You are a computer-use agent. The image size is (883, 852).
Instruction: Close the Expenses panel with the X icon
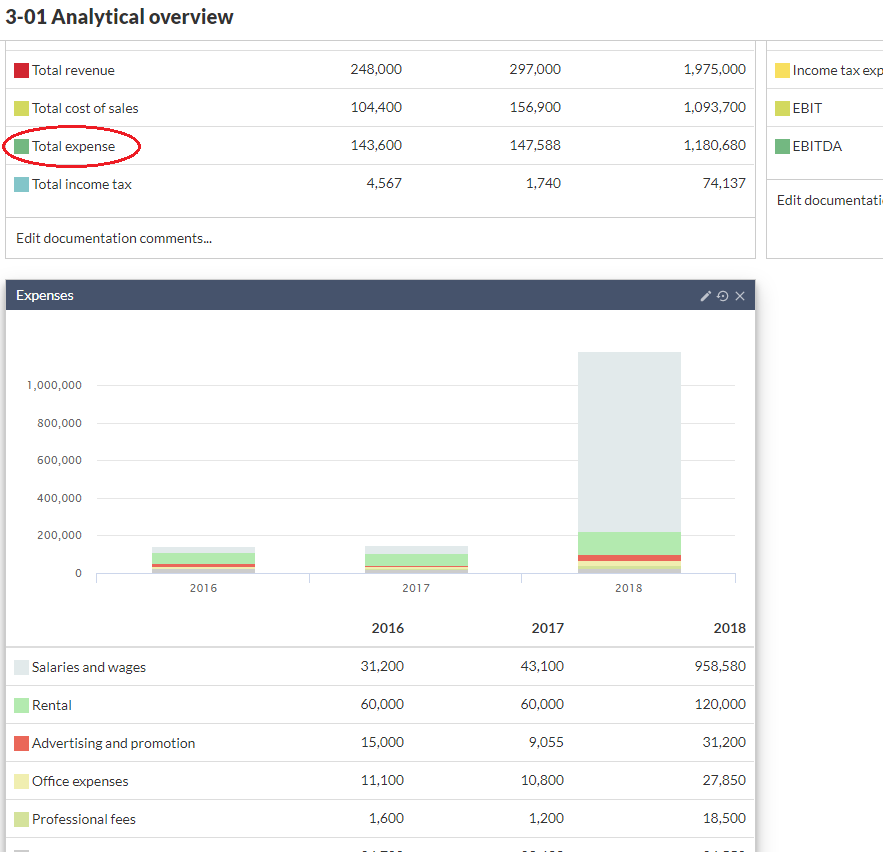tap(740, 296)
